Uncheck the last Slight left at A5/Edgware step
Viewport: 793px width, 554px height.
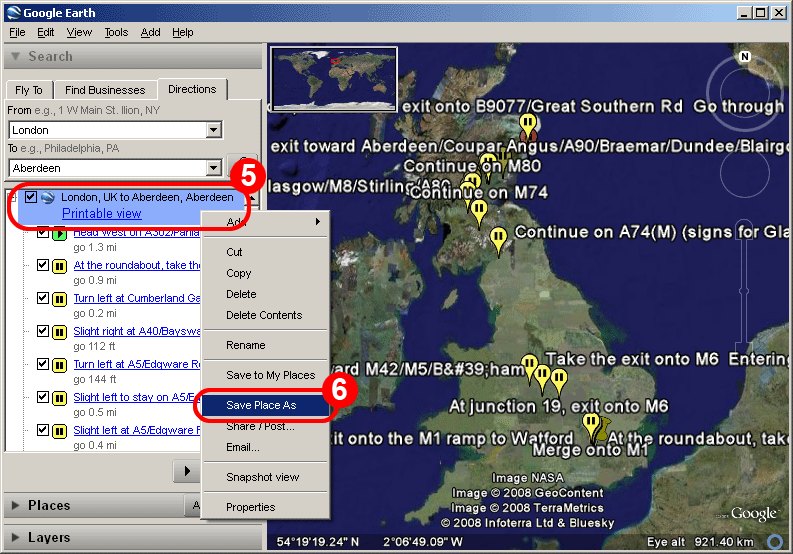43,430
